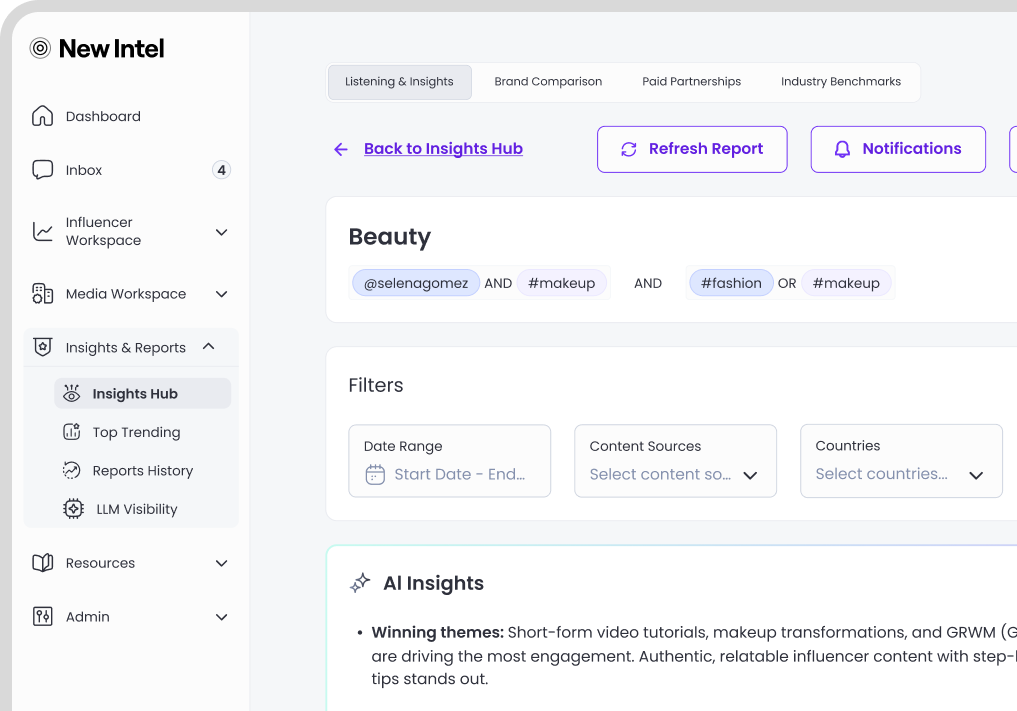Click the Notifications button
The width and height of the screenshot is (1017, 711).
pos(898,149)
